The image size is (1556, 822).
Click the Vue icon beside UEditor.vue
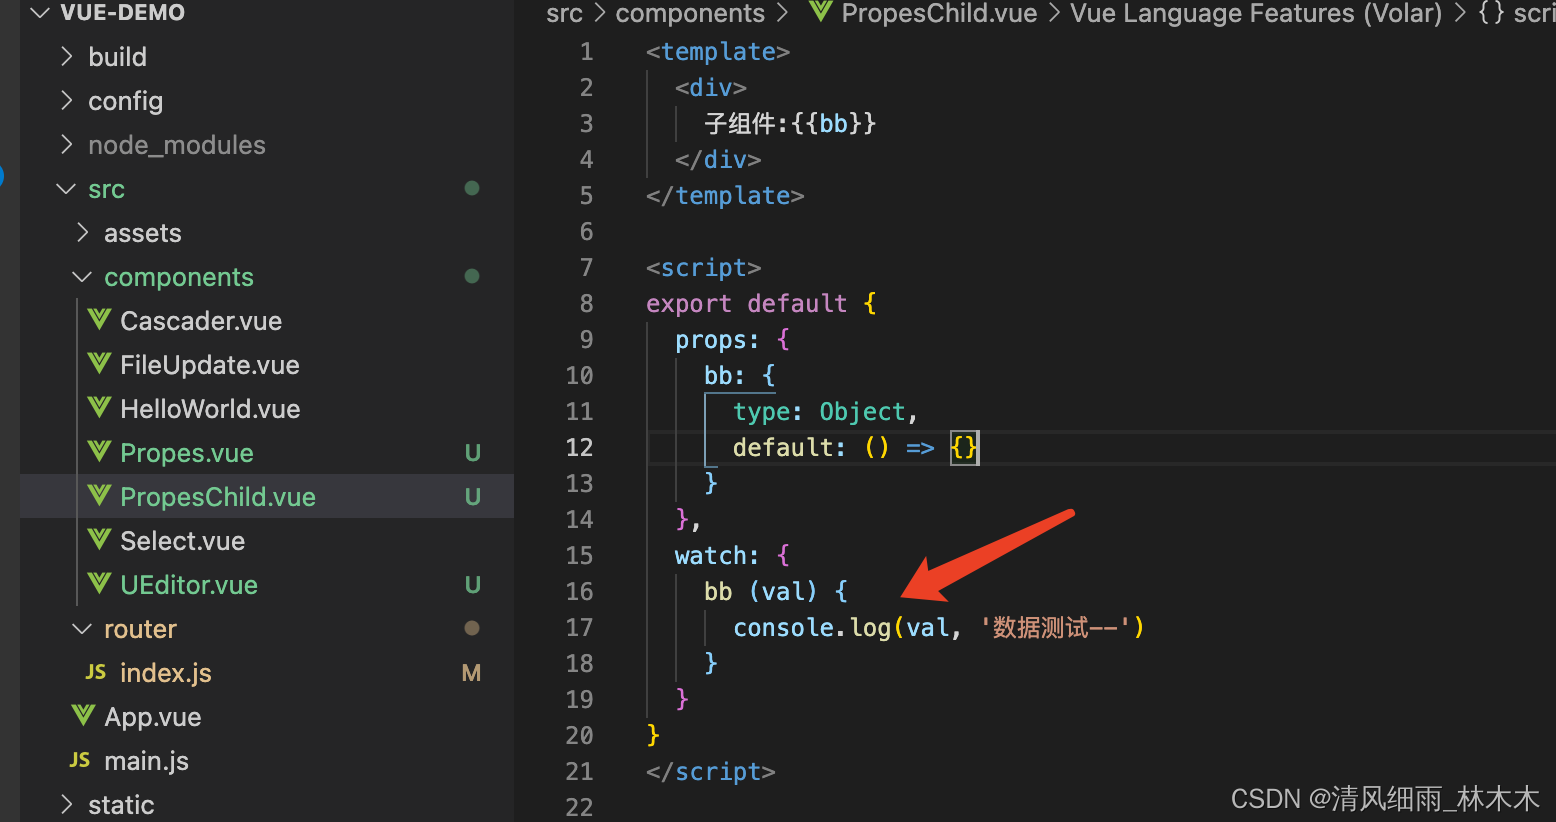[99, 583]
